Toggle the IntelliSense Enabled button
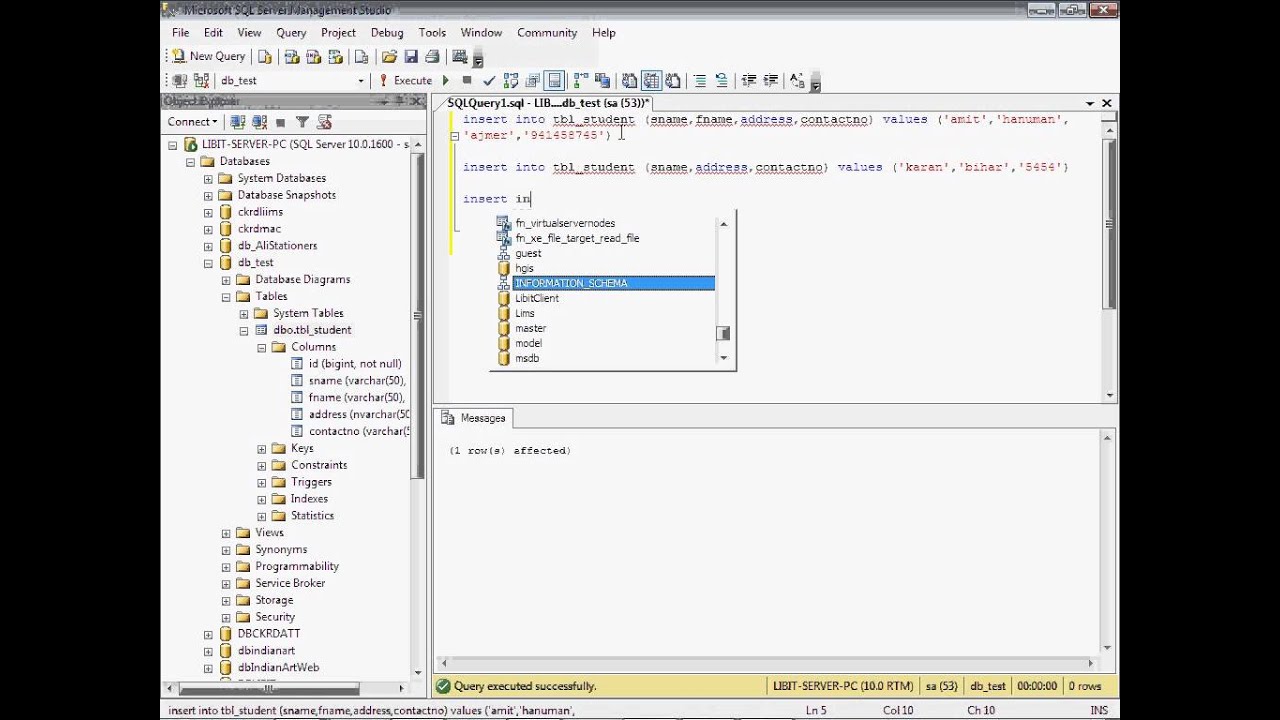This screenshot has width=1280, height=720. click(x=554, y=80)
